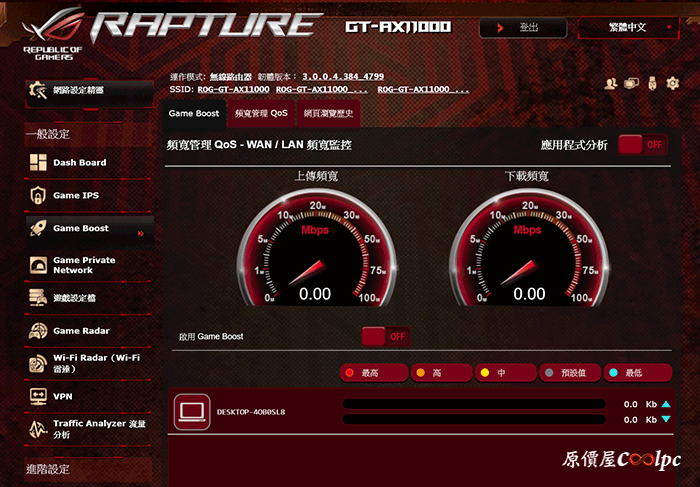Switch to the 頻寬管理 QoS tab
The image size is (700, 487).
261,113
